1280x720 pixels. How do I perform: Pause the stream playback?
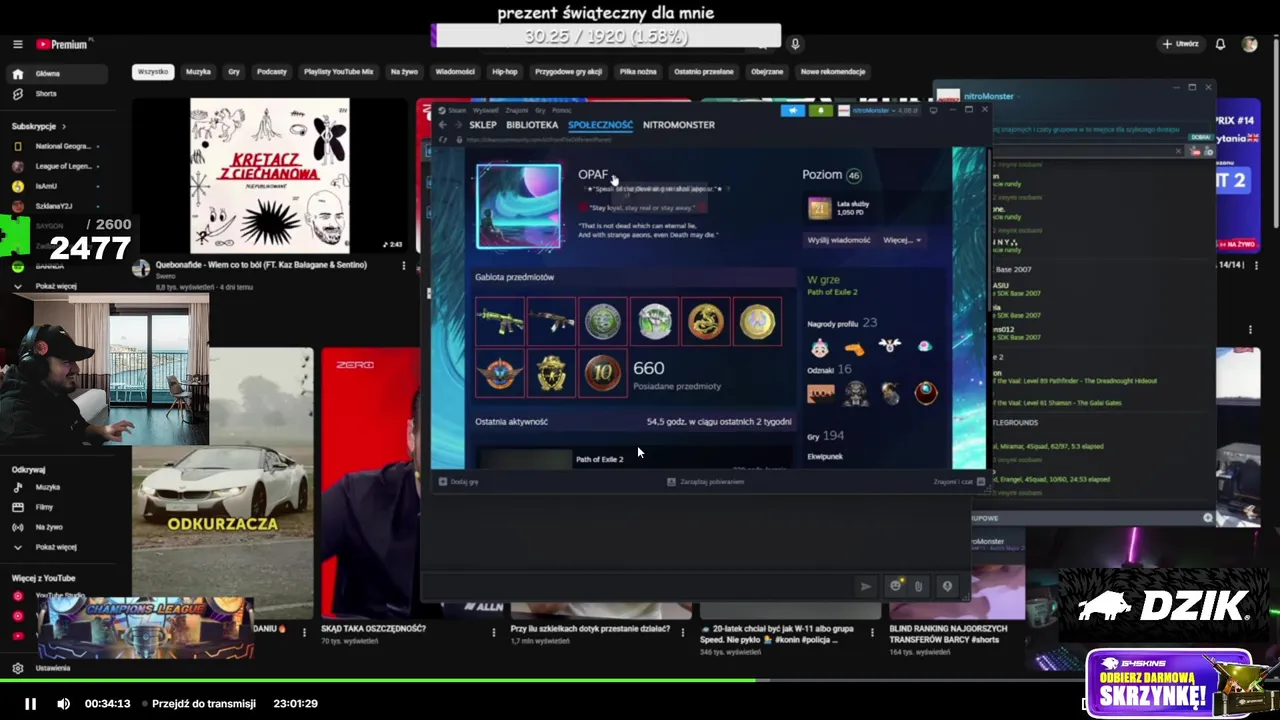tap(30, 704)
